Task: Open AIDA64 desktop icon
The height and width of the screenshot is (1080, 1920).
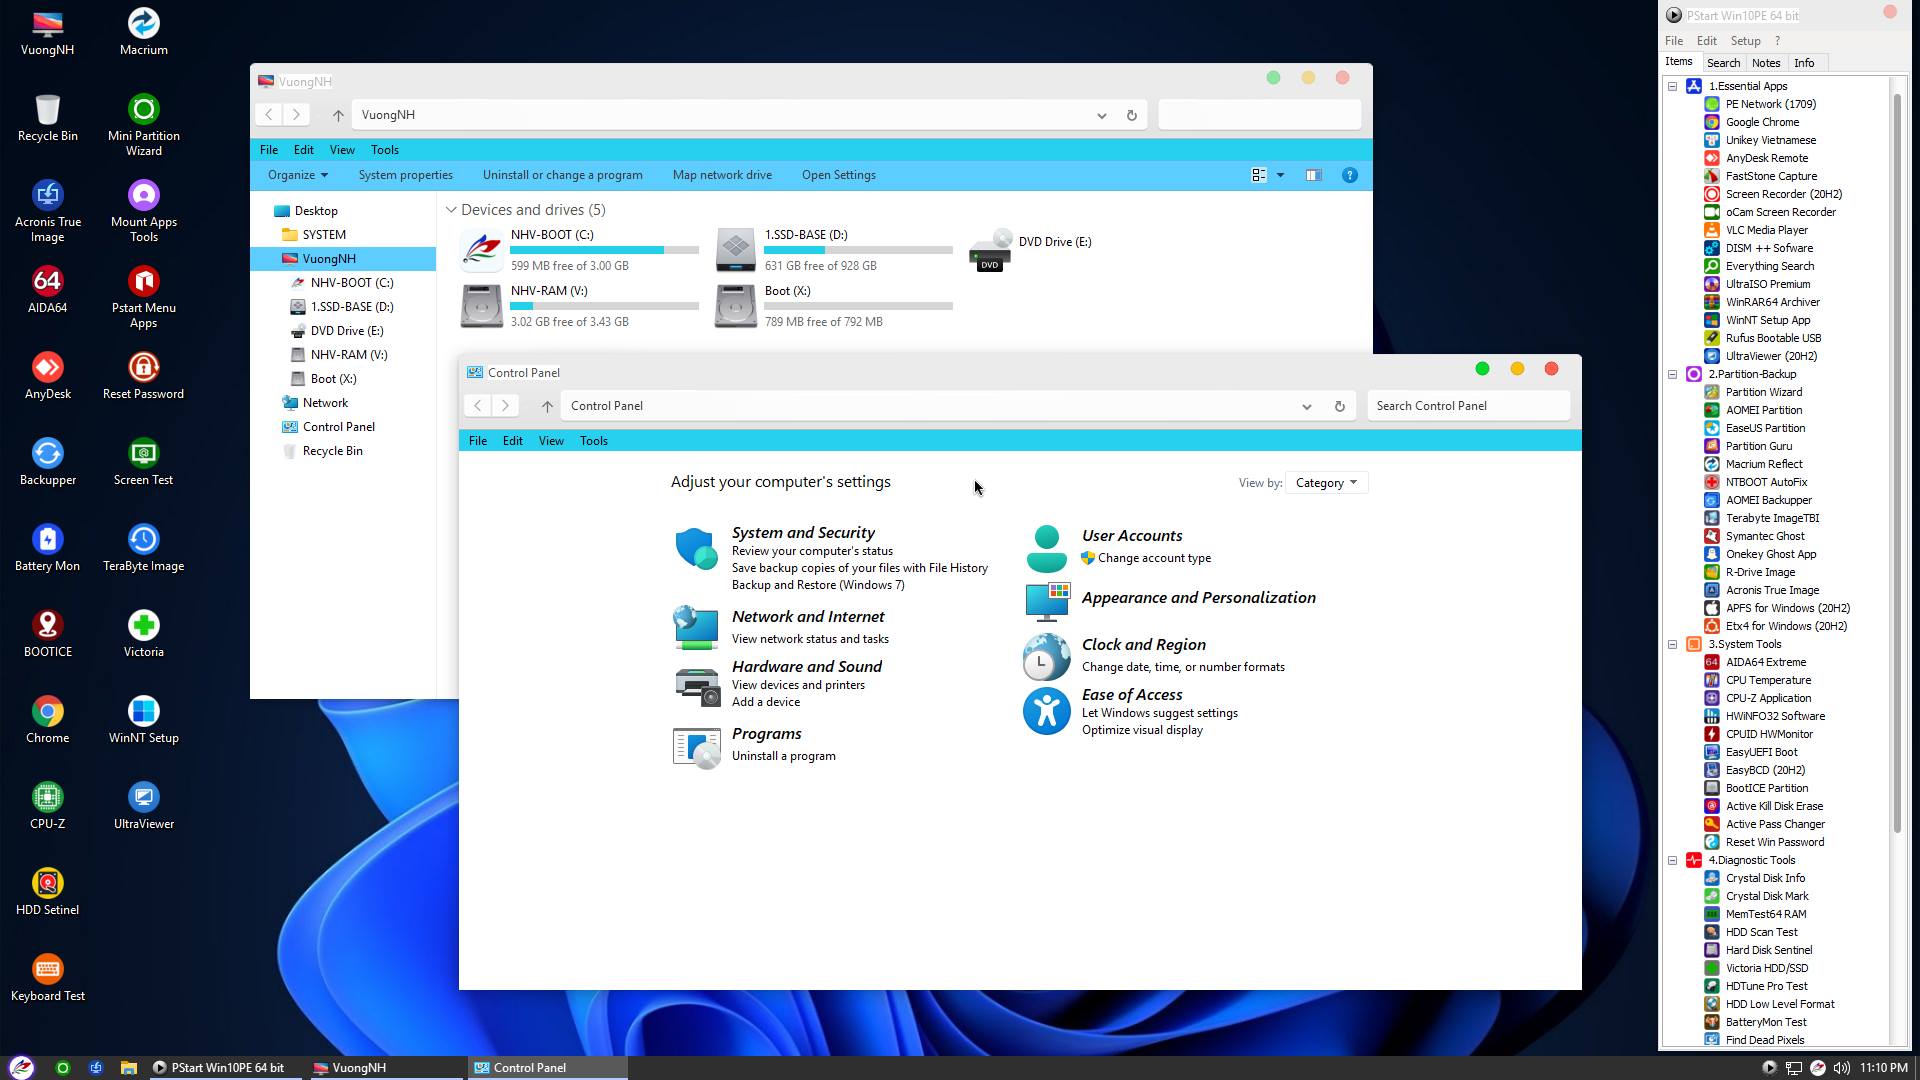Action: [47, 290]
